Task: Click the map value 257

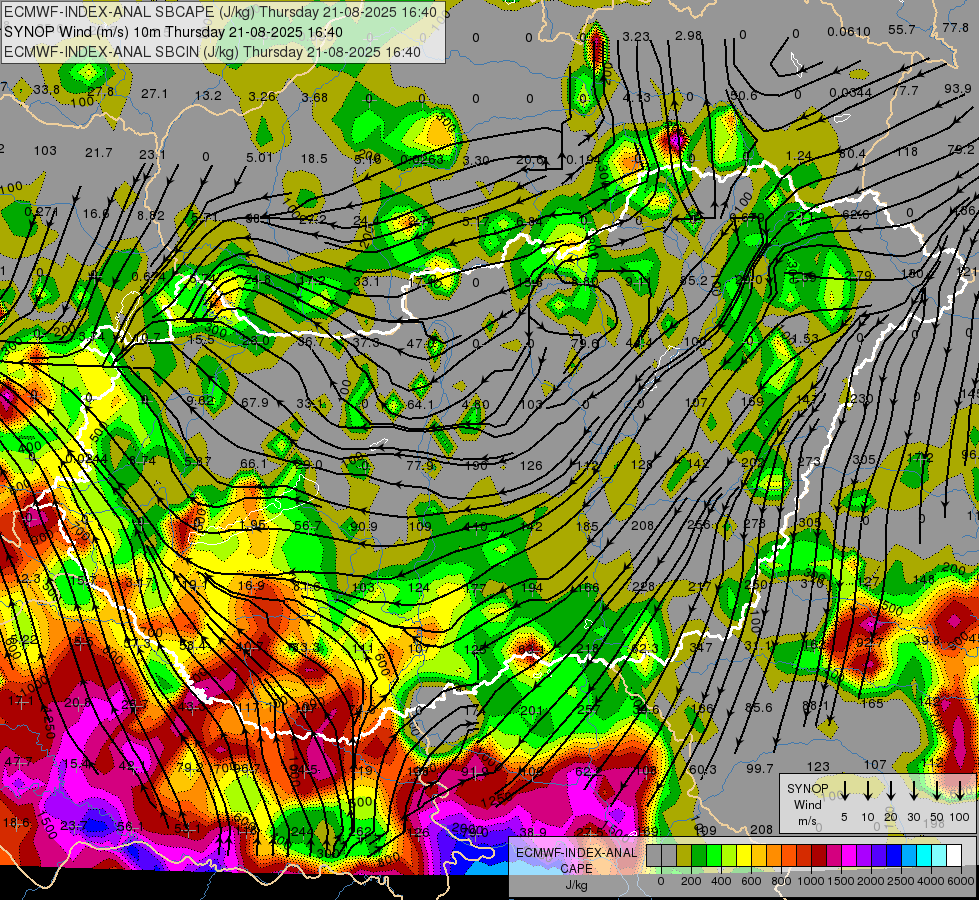Action: (589, 709)
